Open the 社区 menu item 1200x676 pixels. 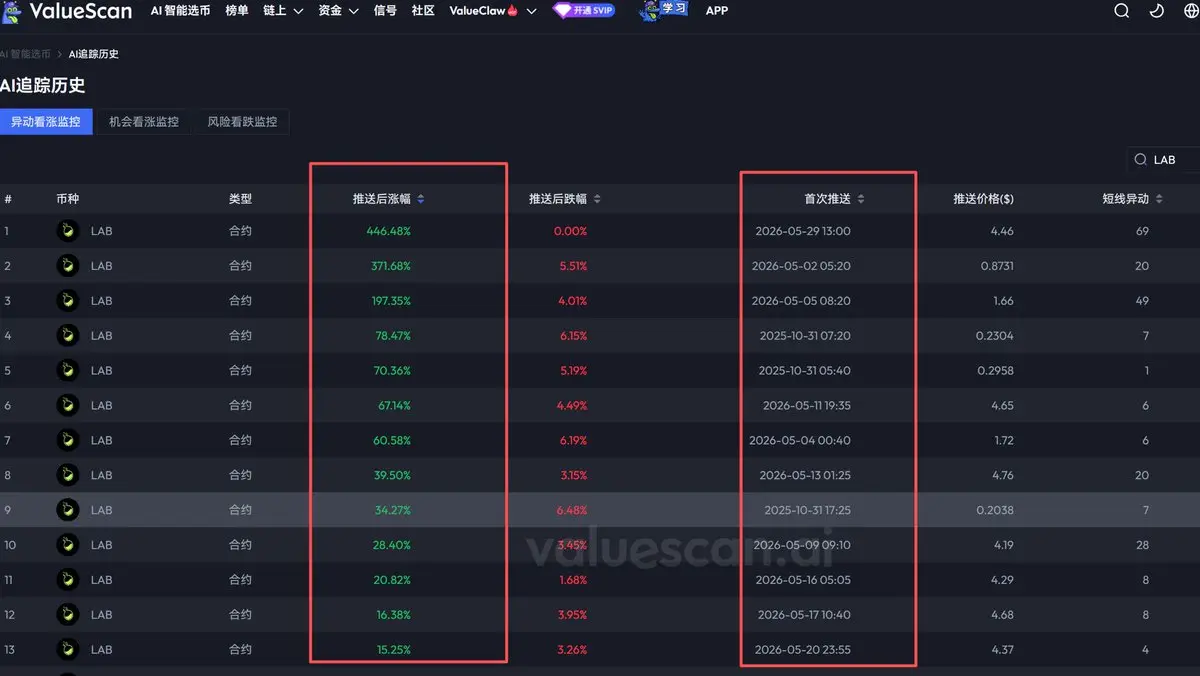423,11
